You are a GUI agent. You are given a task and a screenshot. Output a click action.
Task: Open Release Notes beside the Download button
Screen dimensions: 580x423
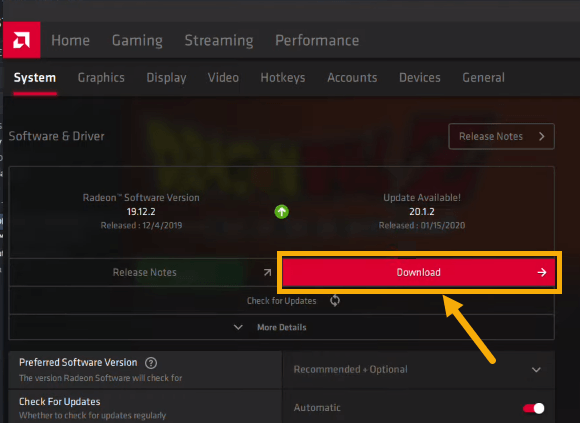click(145, 273)
